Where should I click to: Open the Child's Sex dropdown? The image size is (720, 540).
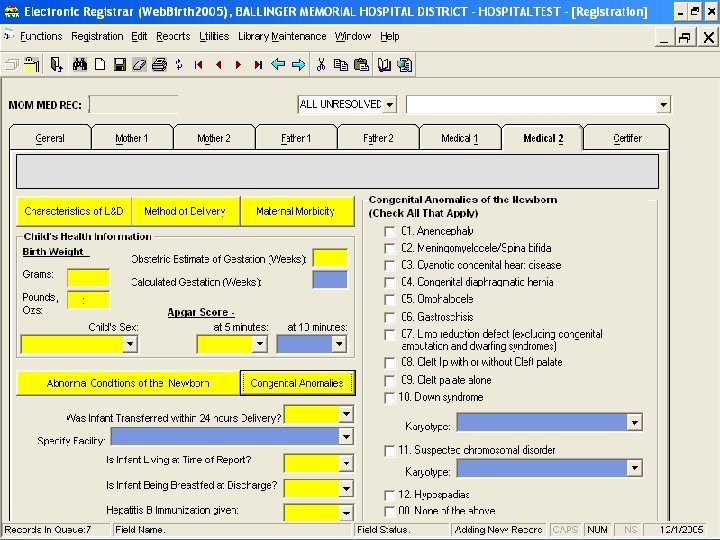(129, 344)
